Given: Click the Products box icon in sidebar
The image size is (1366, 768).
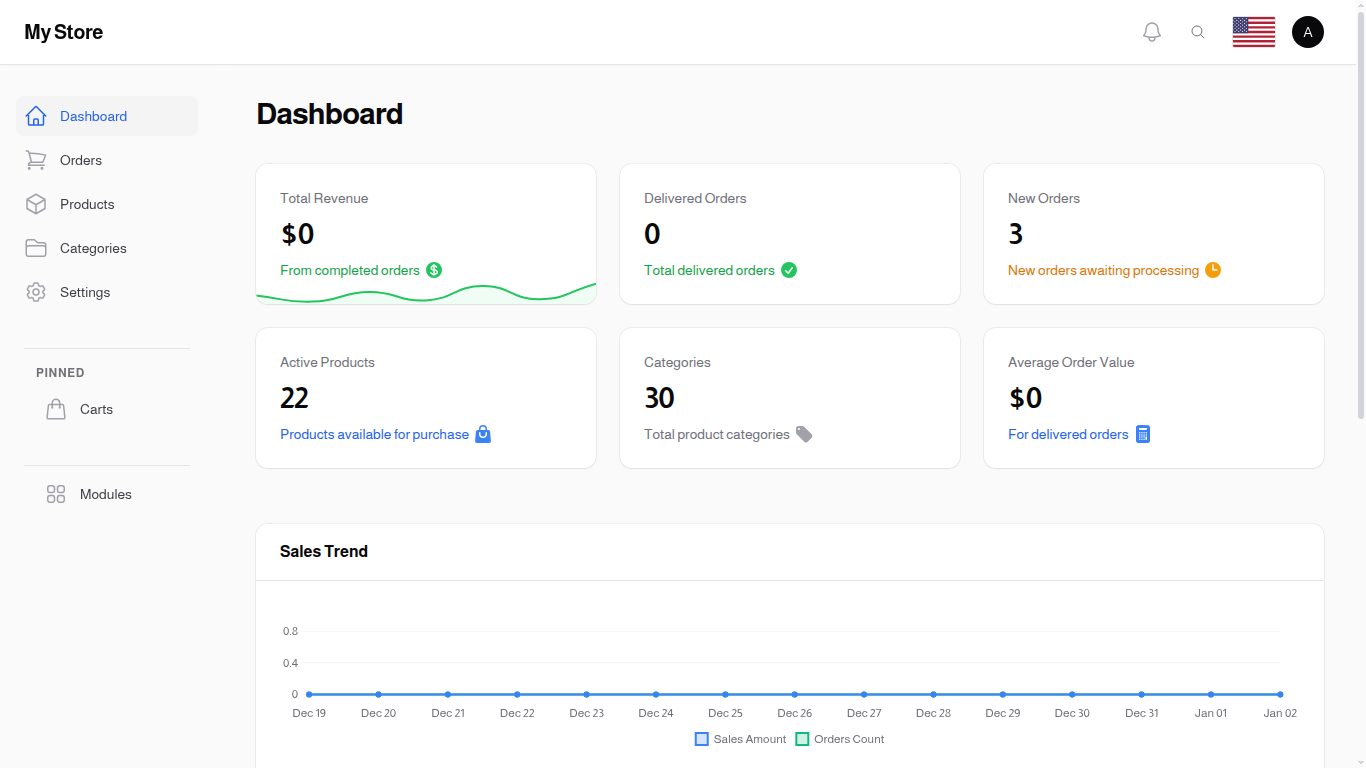Looking at the screenshot, I should [x=36, y=204].
